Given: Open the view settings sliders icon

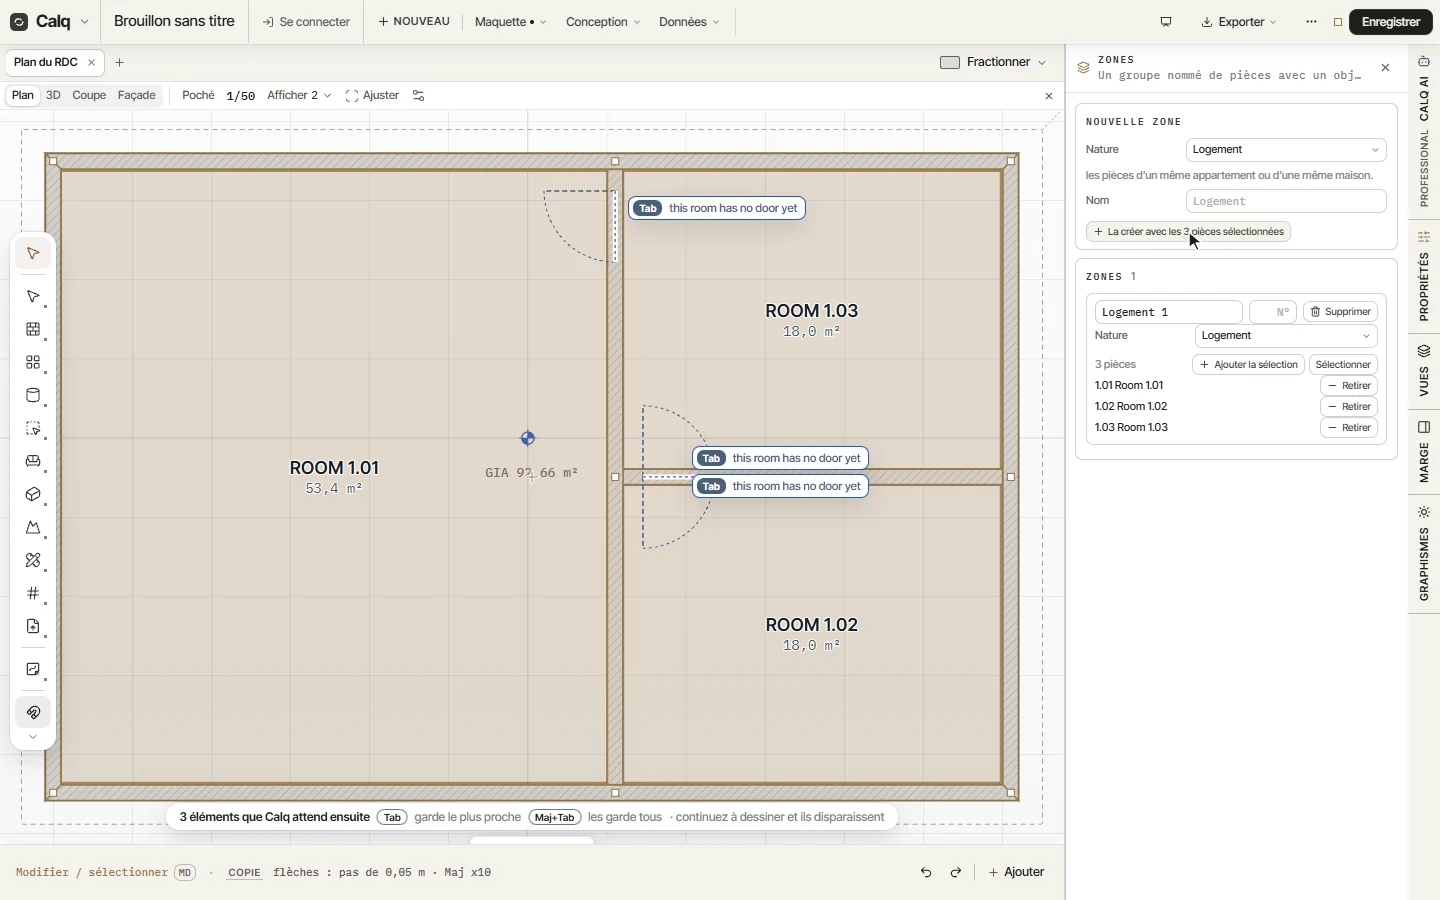Looking at the screenshot, I should pos(419,96).
